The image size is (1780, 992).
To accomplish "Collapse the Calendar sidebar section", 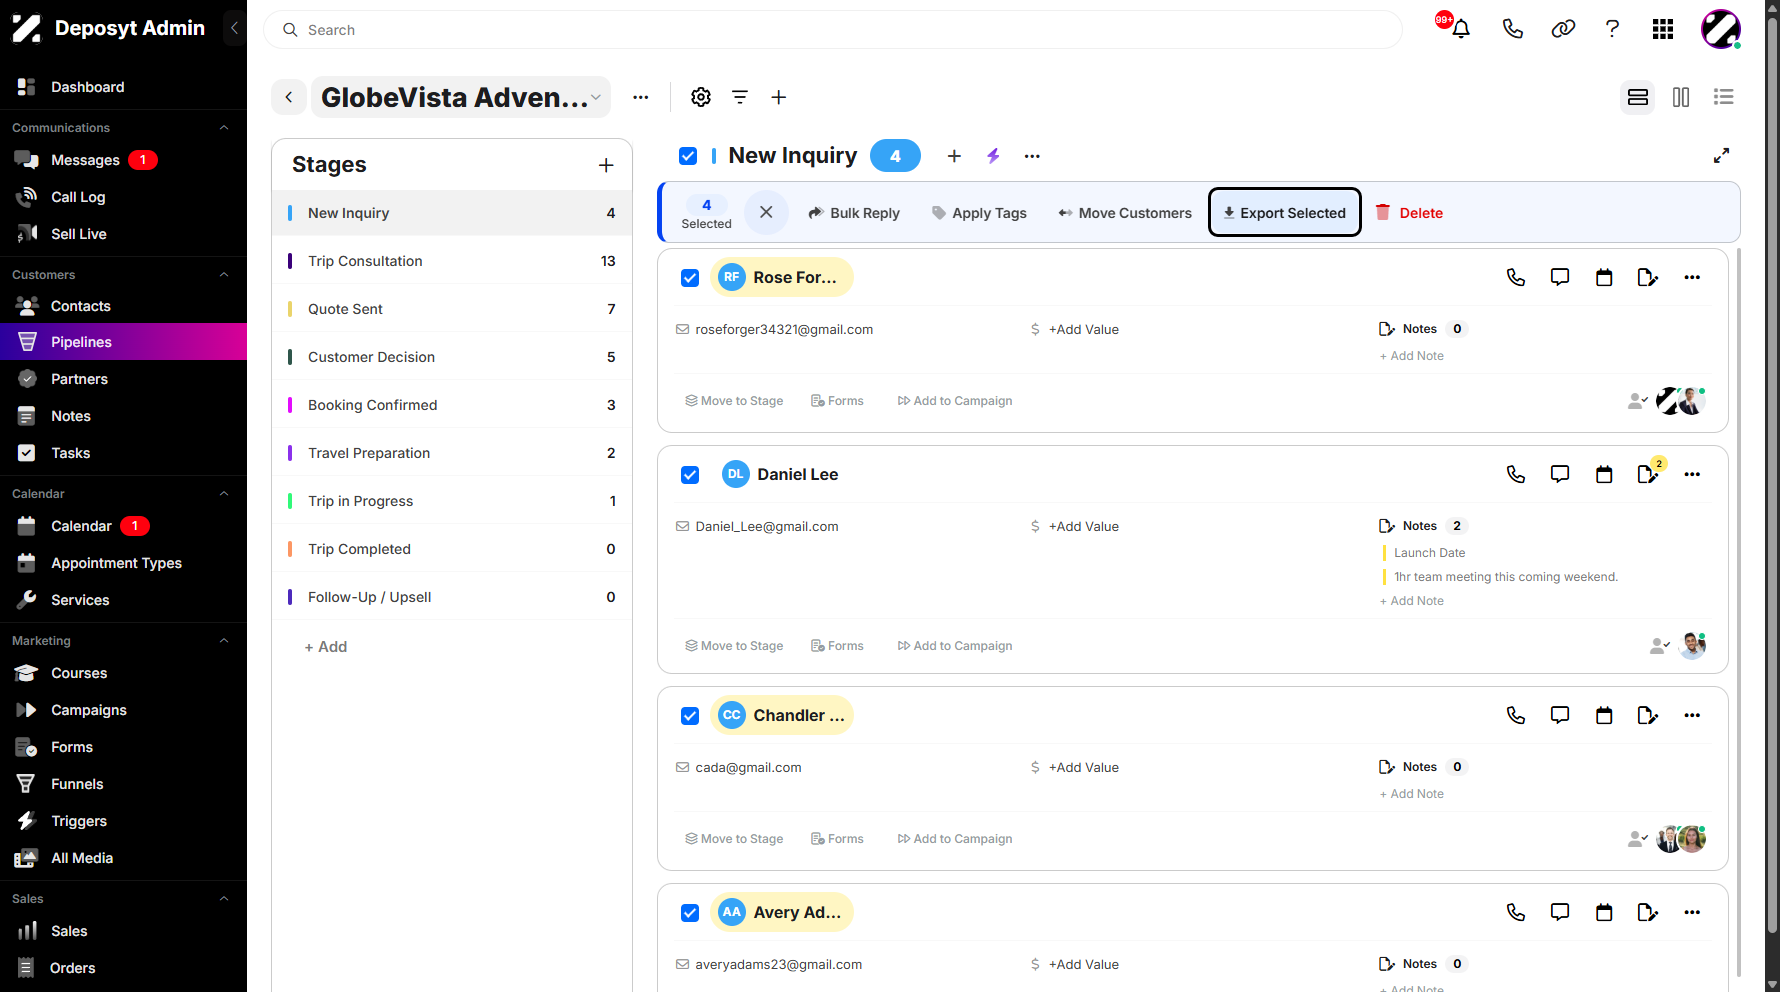I will coord(224,494).
